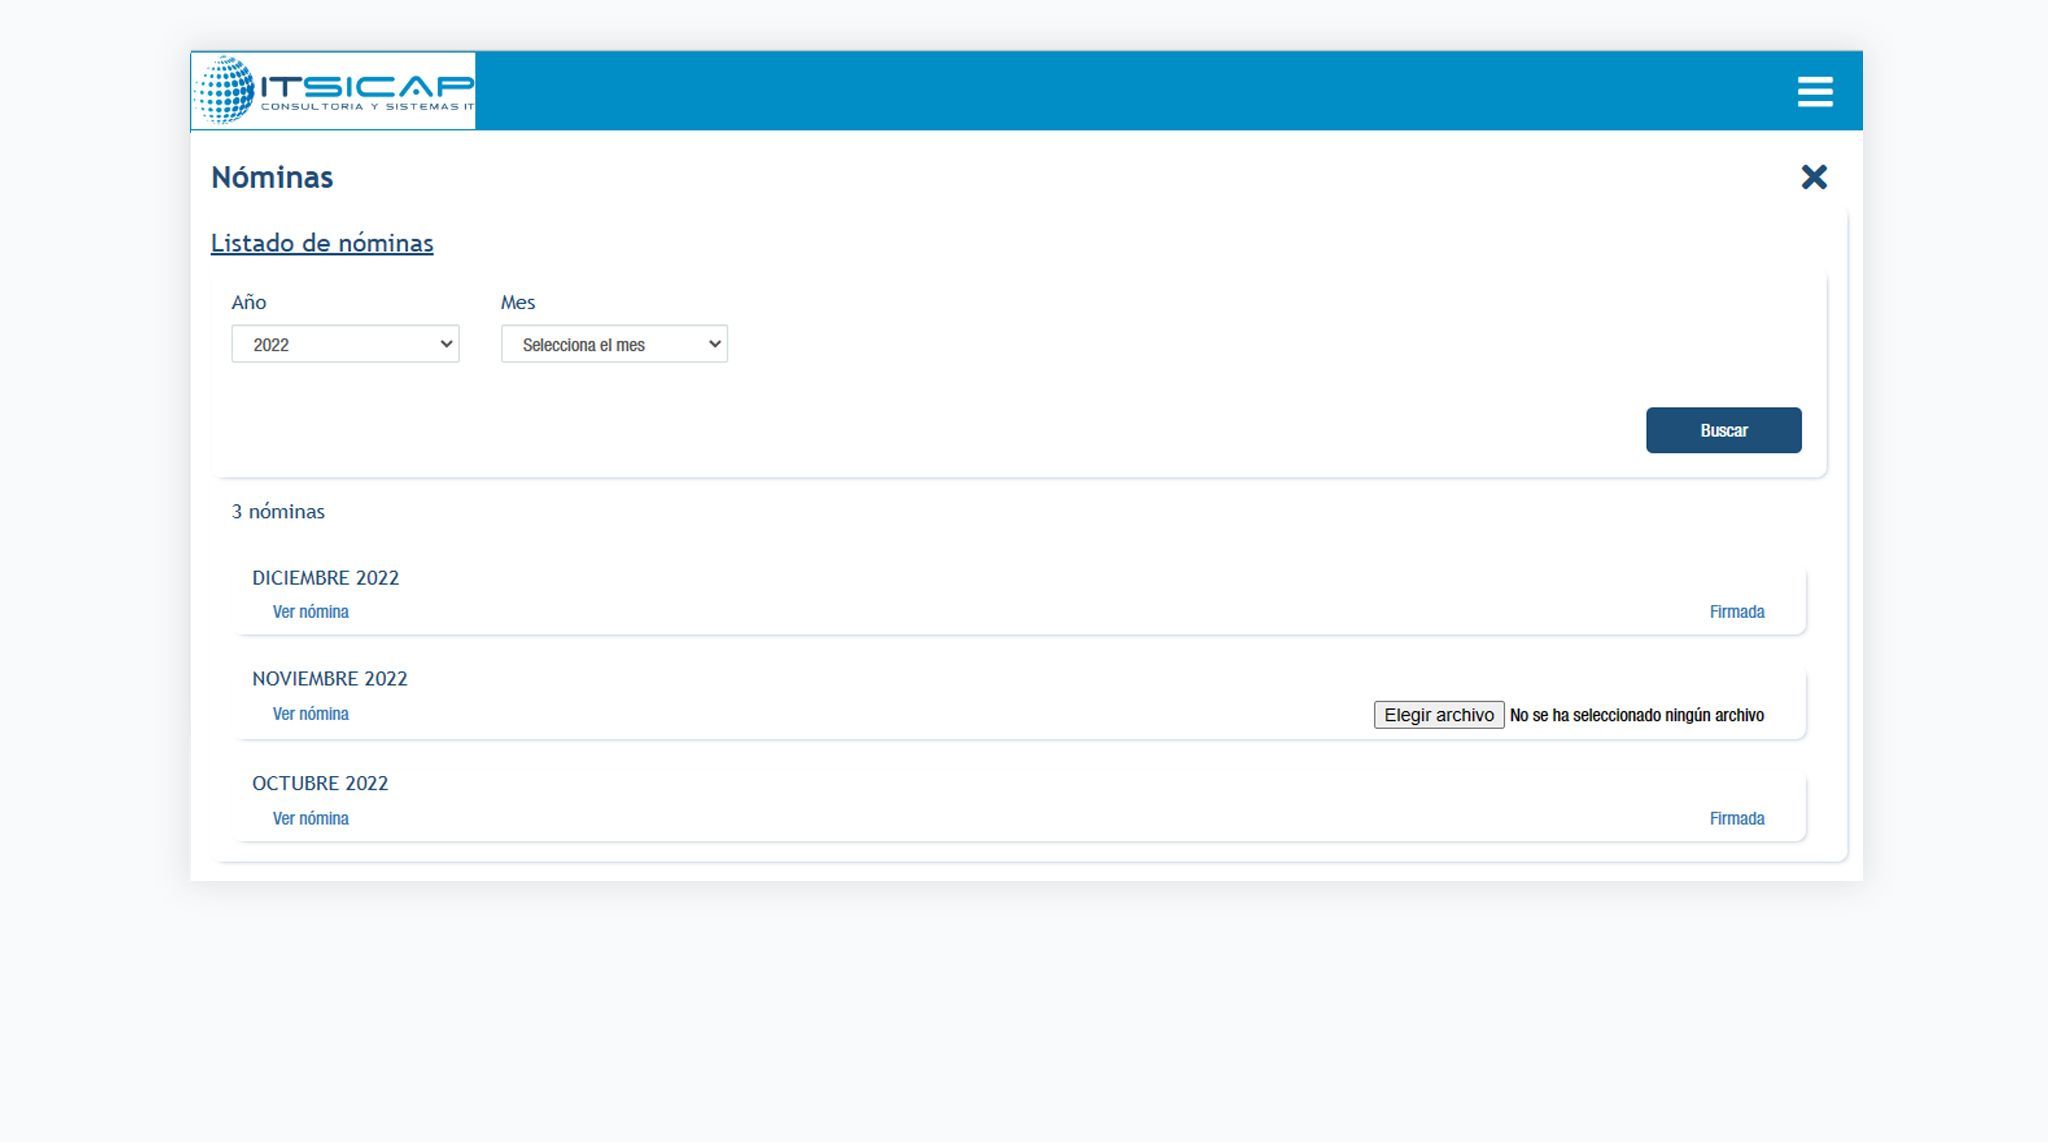Click Elegir archivo for Noviembre
The width and height of the screenshot is (2048, 1142).
(x=1438, y=715)
